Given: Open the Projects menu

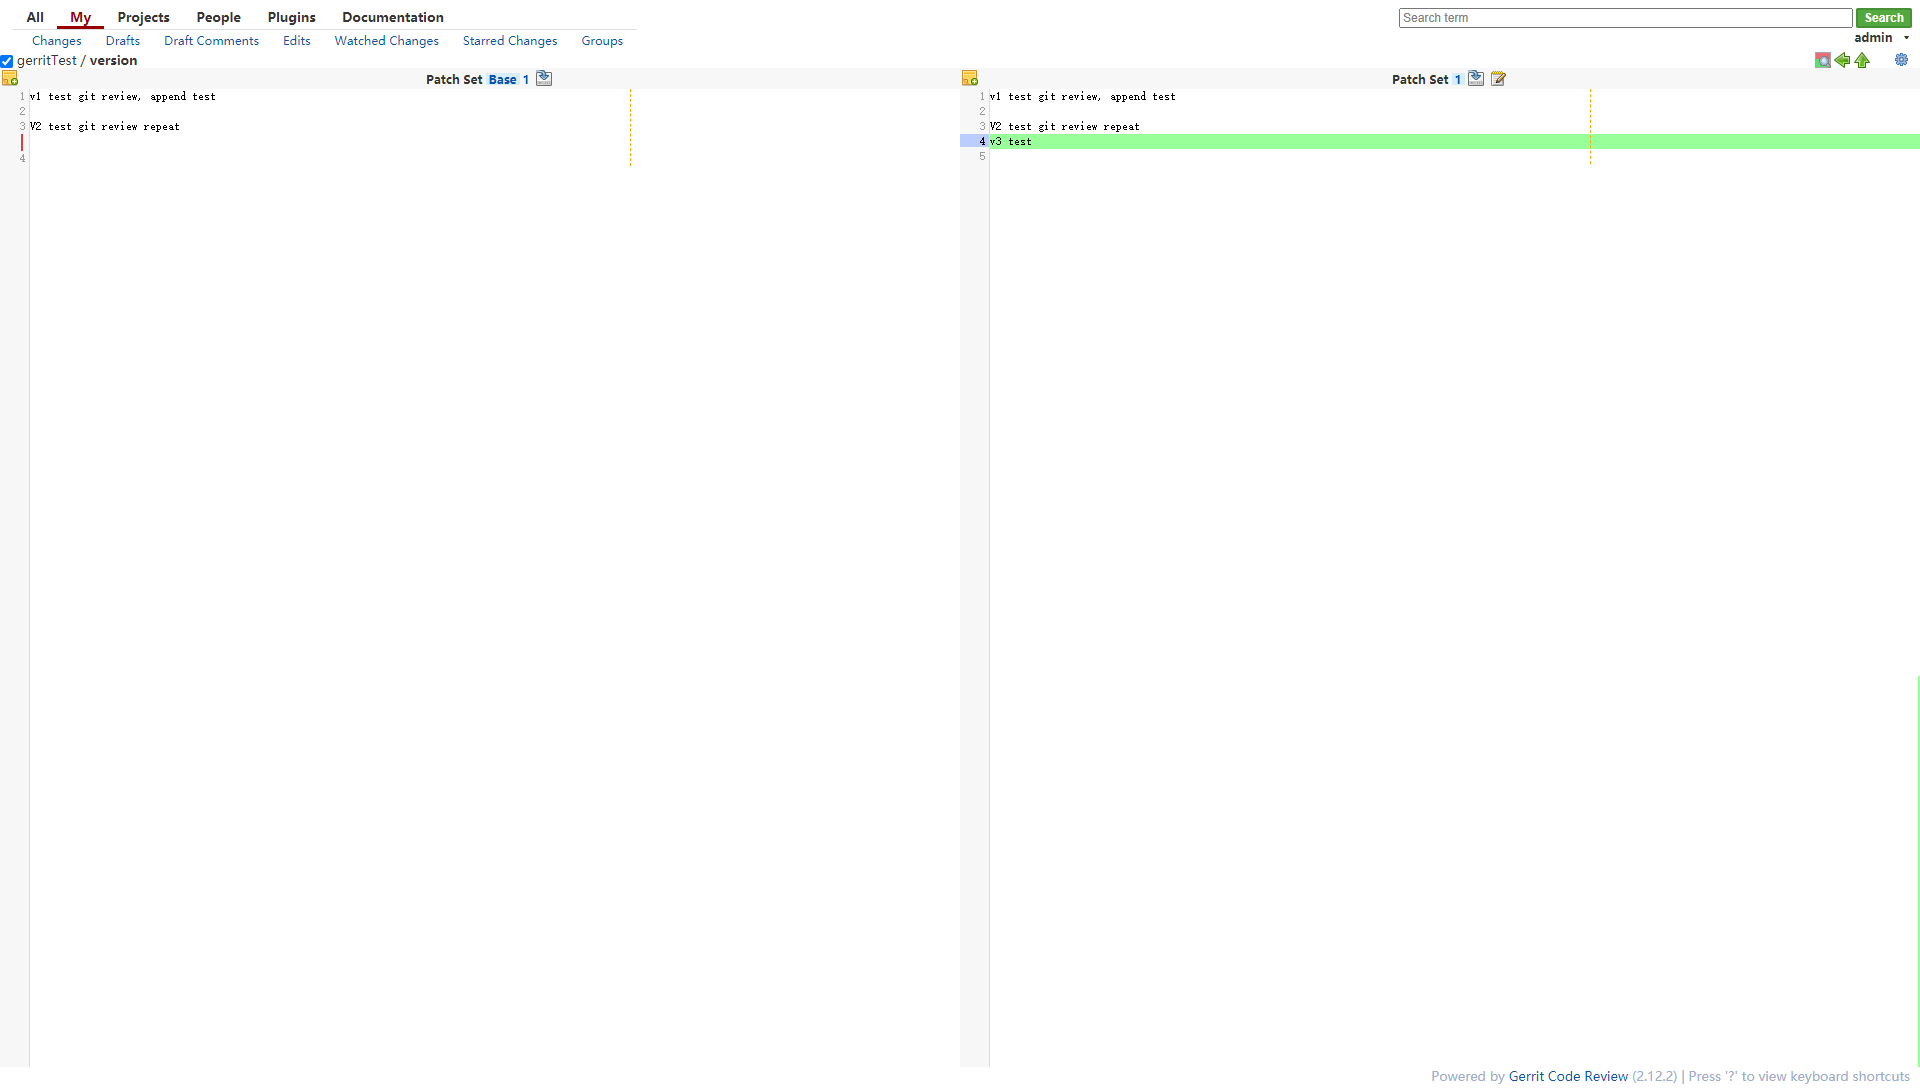Looking at the screenshot, I should coord(143,17).
